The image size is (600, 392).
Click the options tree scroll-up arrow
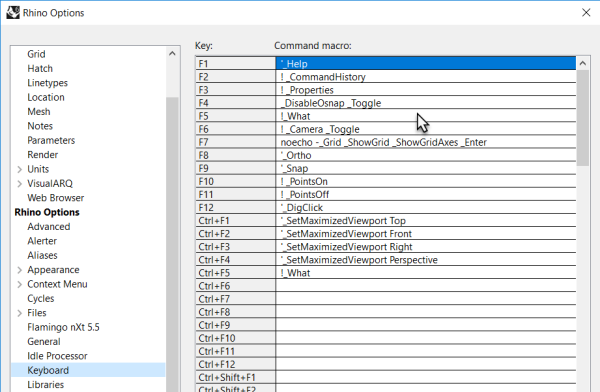[172, 54]
